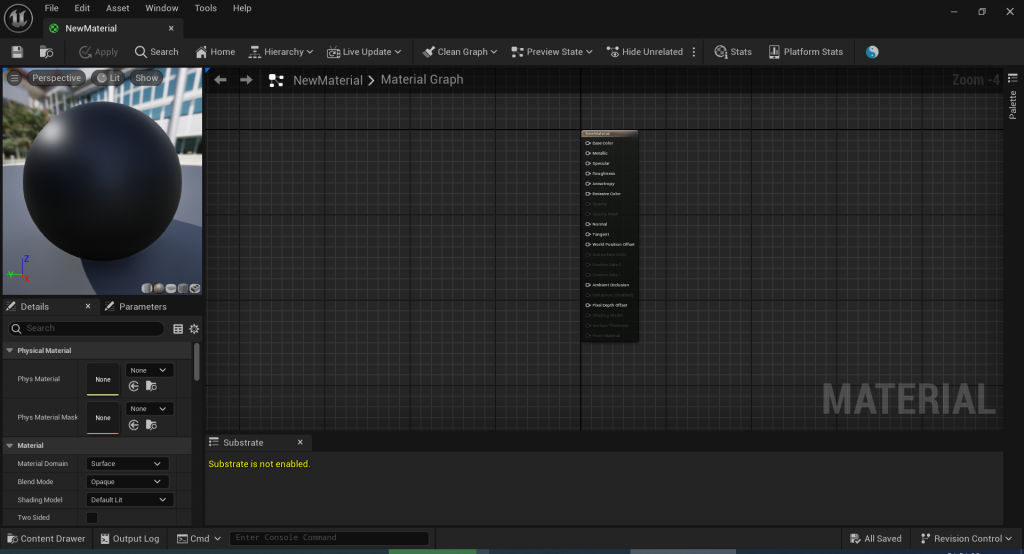Enable the Two Sided checkbox
Image resolution: width=1024 pixels, height=554 pixels.
[92, 518]
